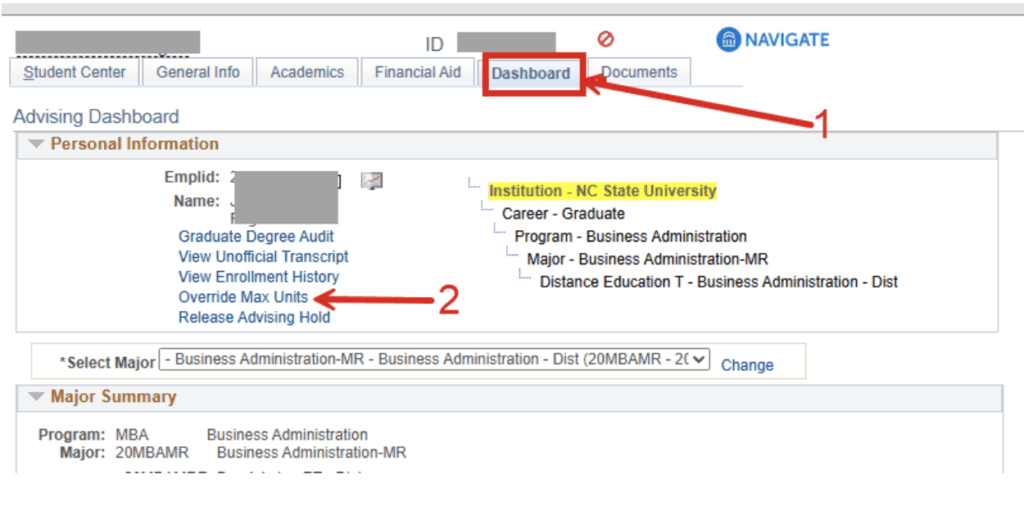
Task: Select Institution - NC State University node
Action: 602,191
